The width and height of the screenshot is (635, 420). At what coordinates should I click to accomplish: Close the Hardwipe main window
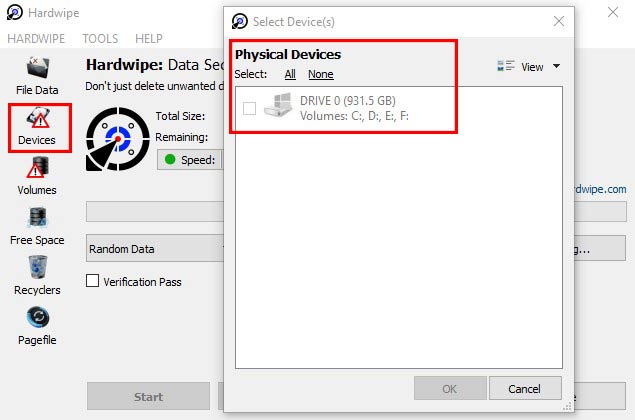[x=613, y=12]
